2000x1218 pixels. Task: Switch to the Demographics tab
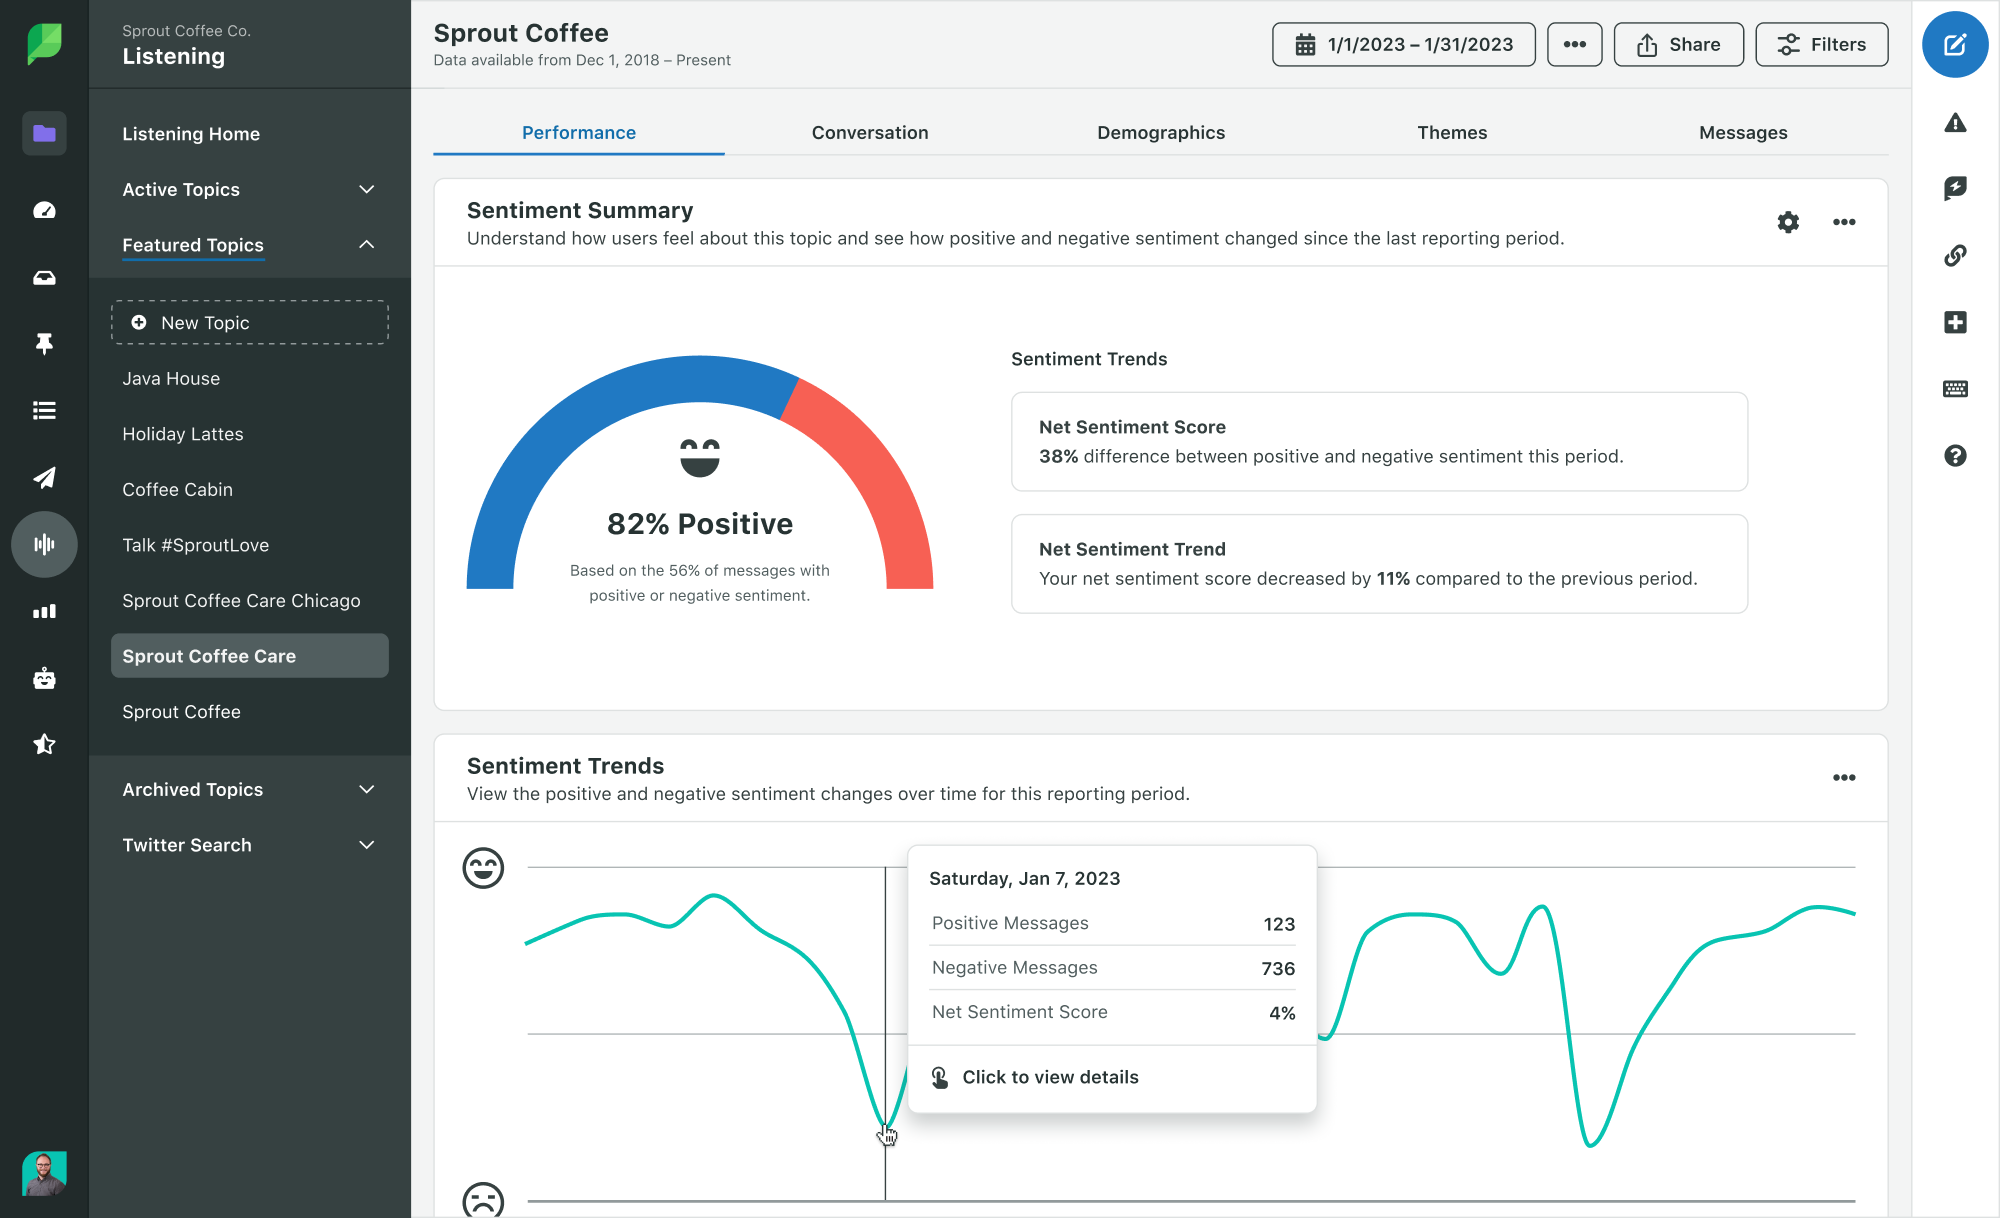pos(1160,131)
